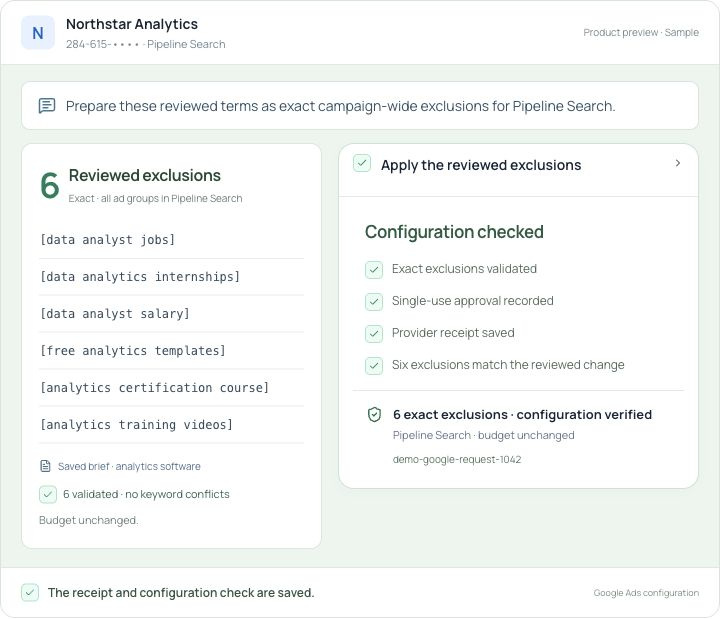
Task: Click the shield icon beside configuration verified
Action: click(374, 415)
